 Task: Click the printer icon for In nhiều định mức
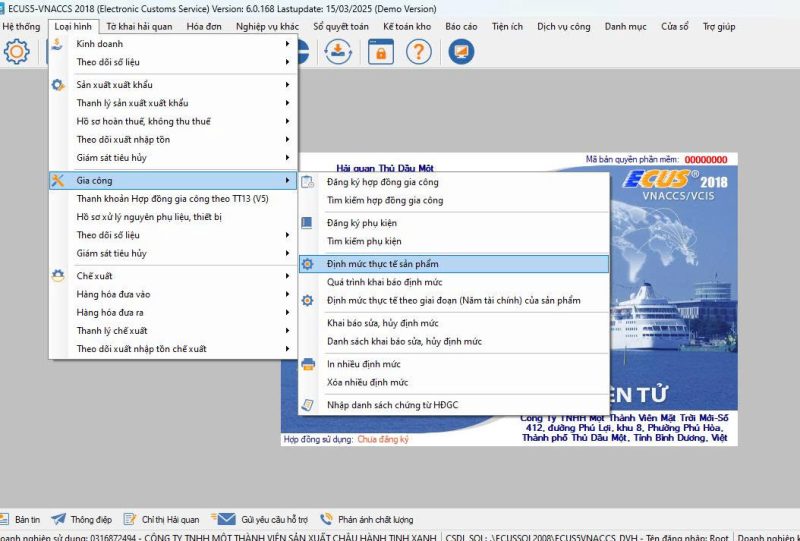pyautogui.click(x=308, y=364)
